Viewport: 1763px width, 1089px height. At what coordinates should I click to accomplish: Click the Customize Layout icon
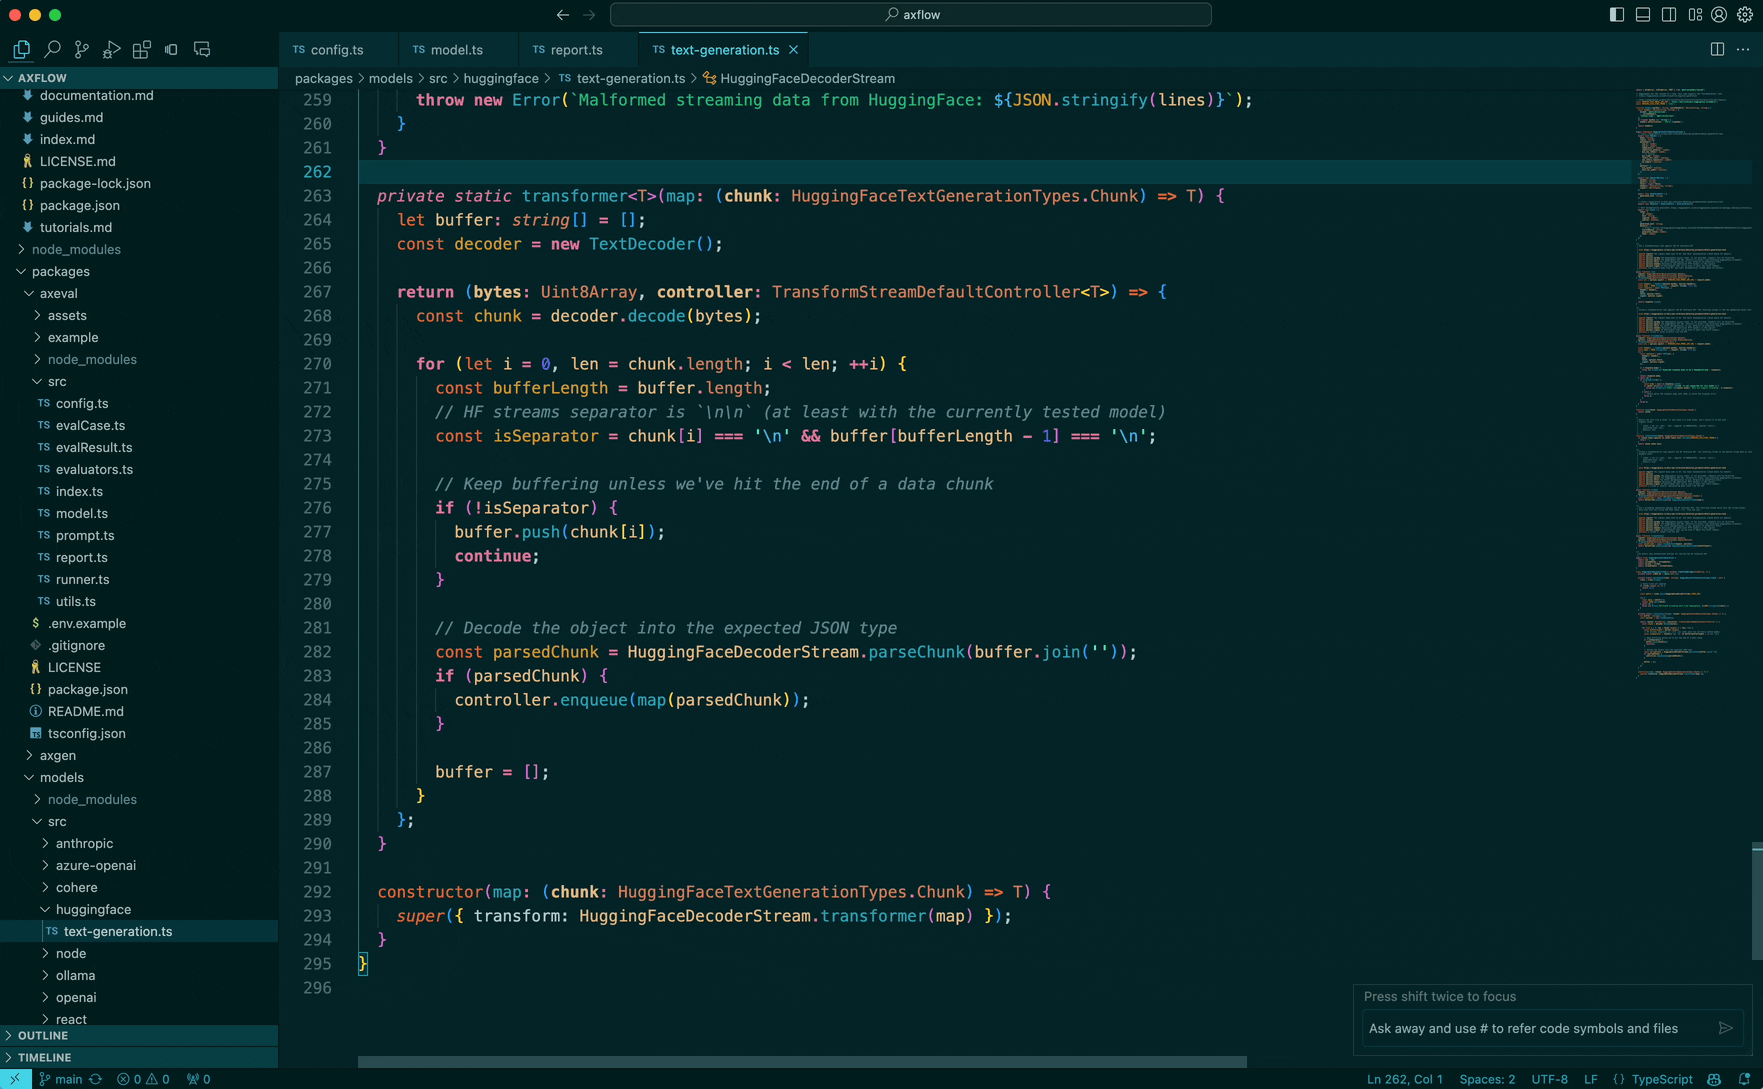tap(1695, 15)
